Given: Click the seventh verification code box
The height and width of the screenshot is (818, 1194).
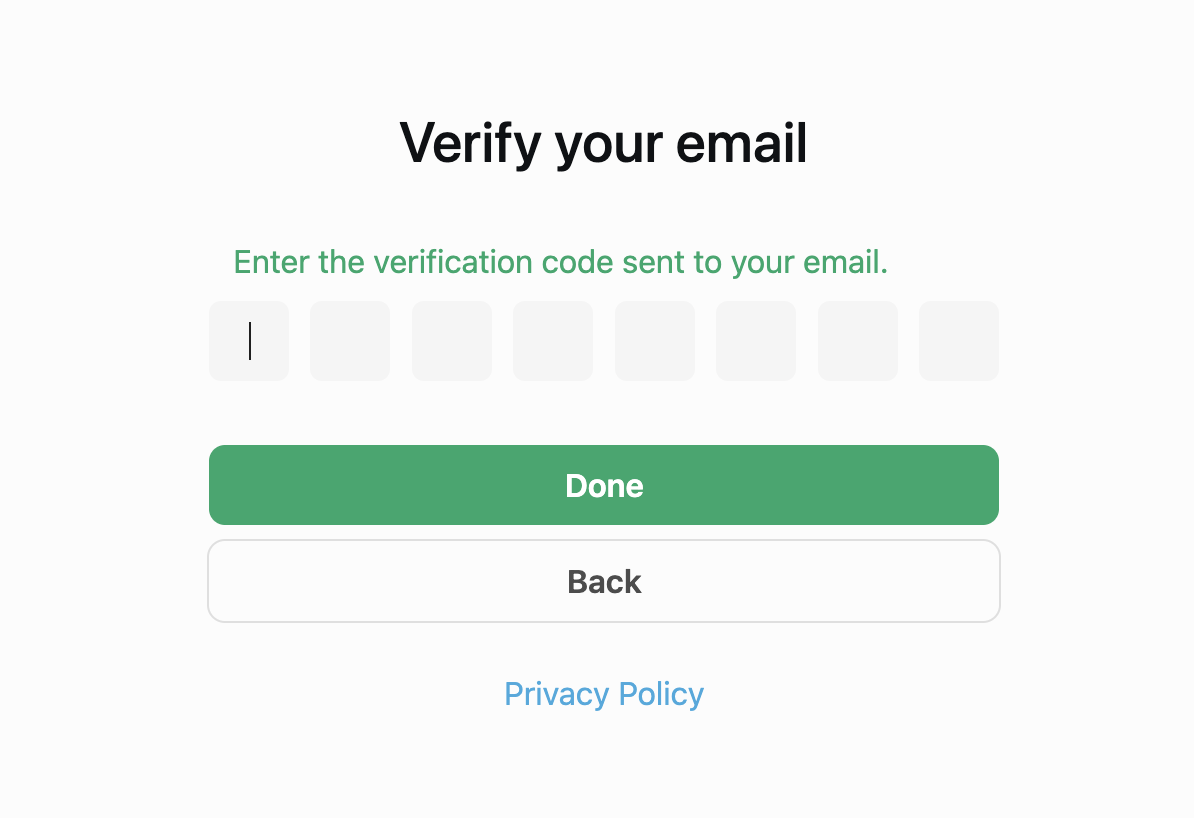Looking at the screenshot, I should point(858,341).
